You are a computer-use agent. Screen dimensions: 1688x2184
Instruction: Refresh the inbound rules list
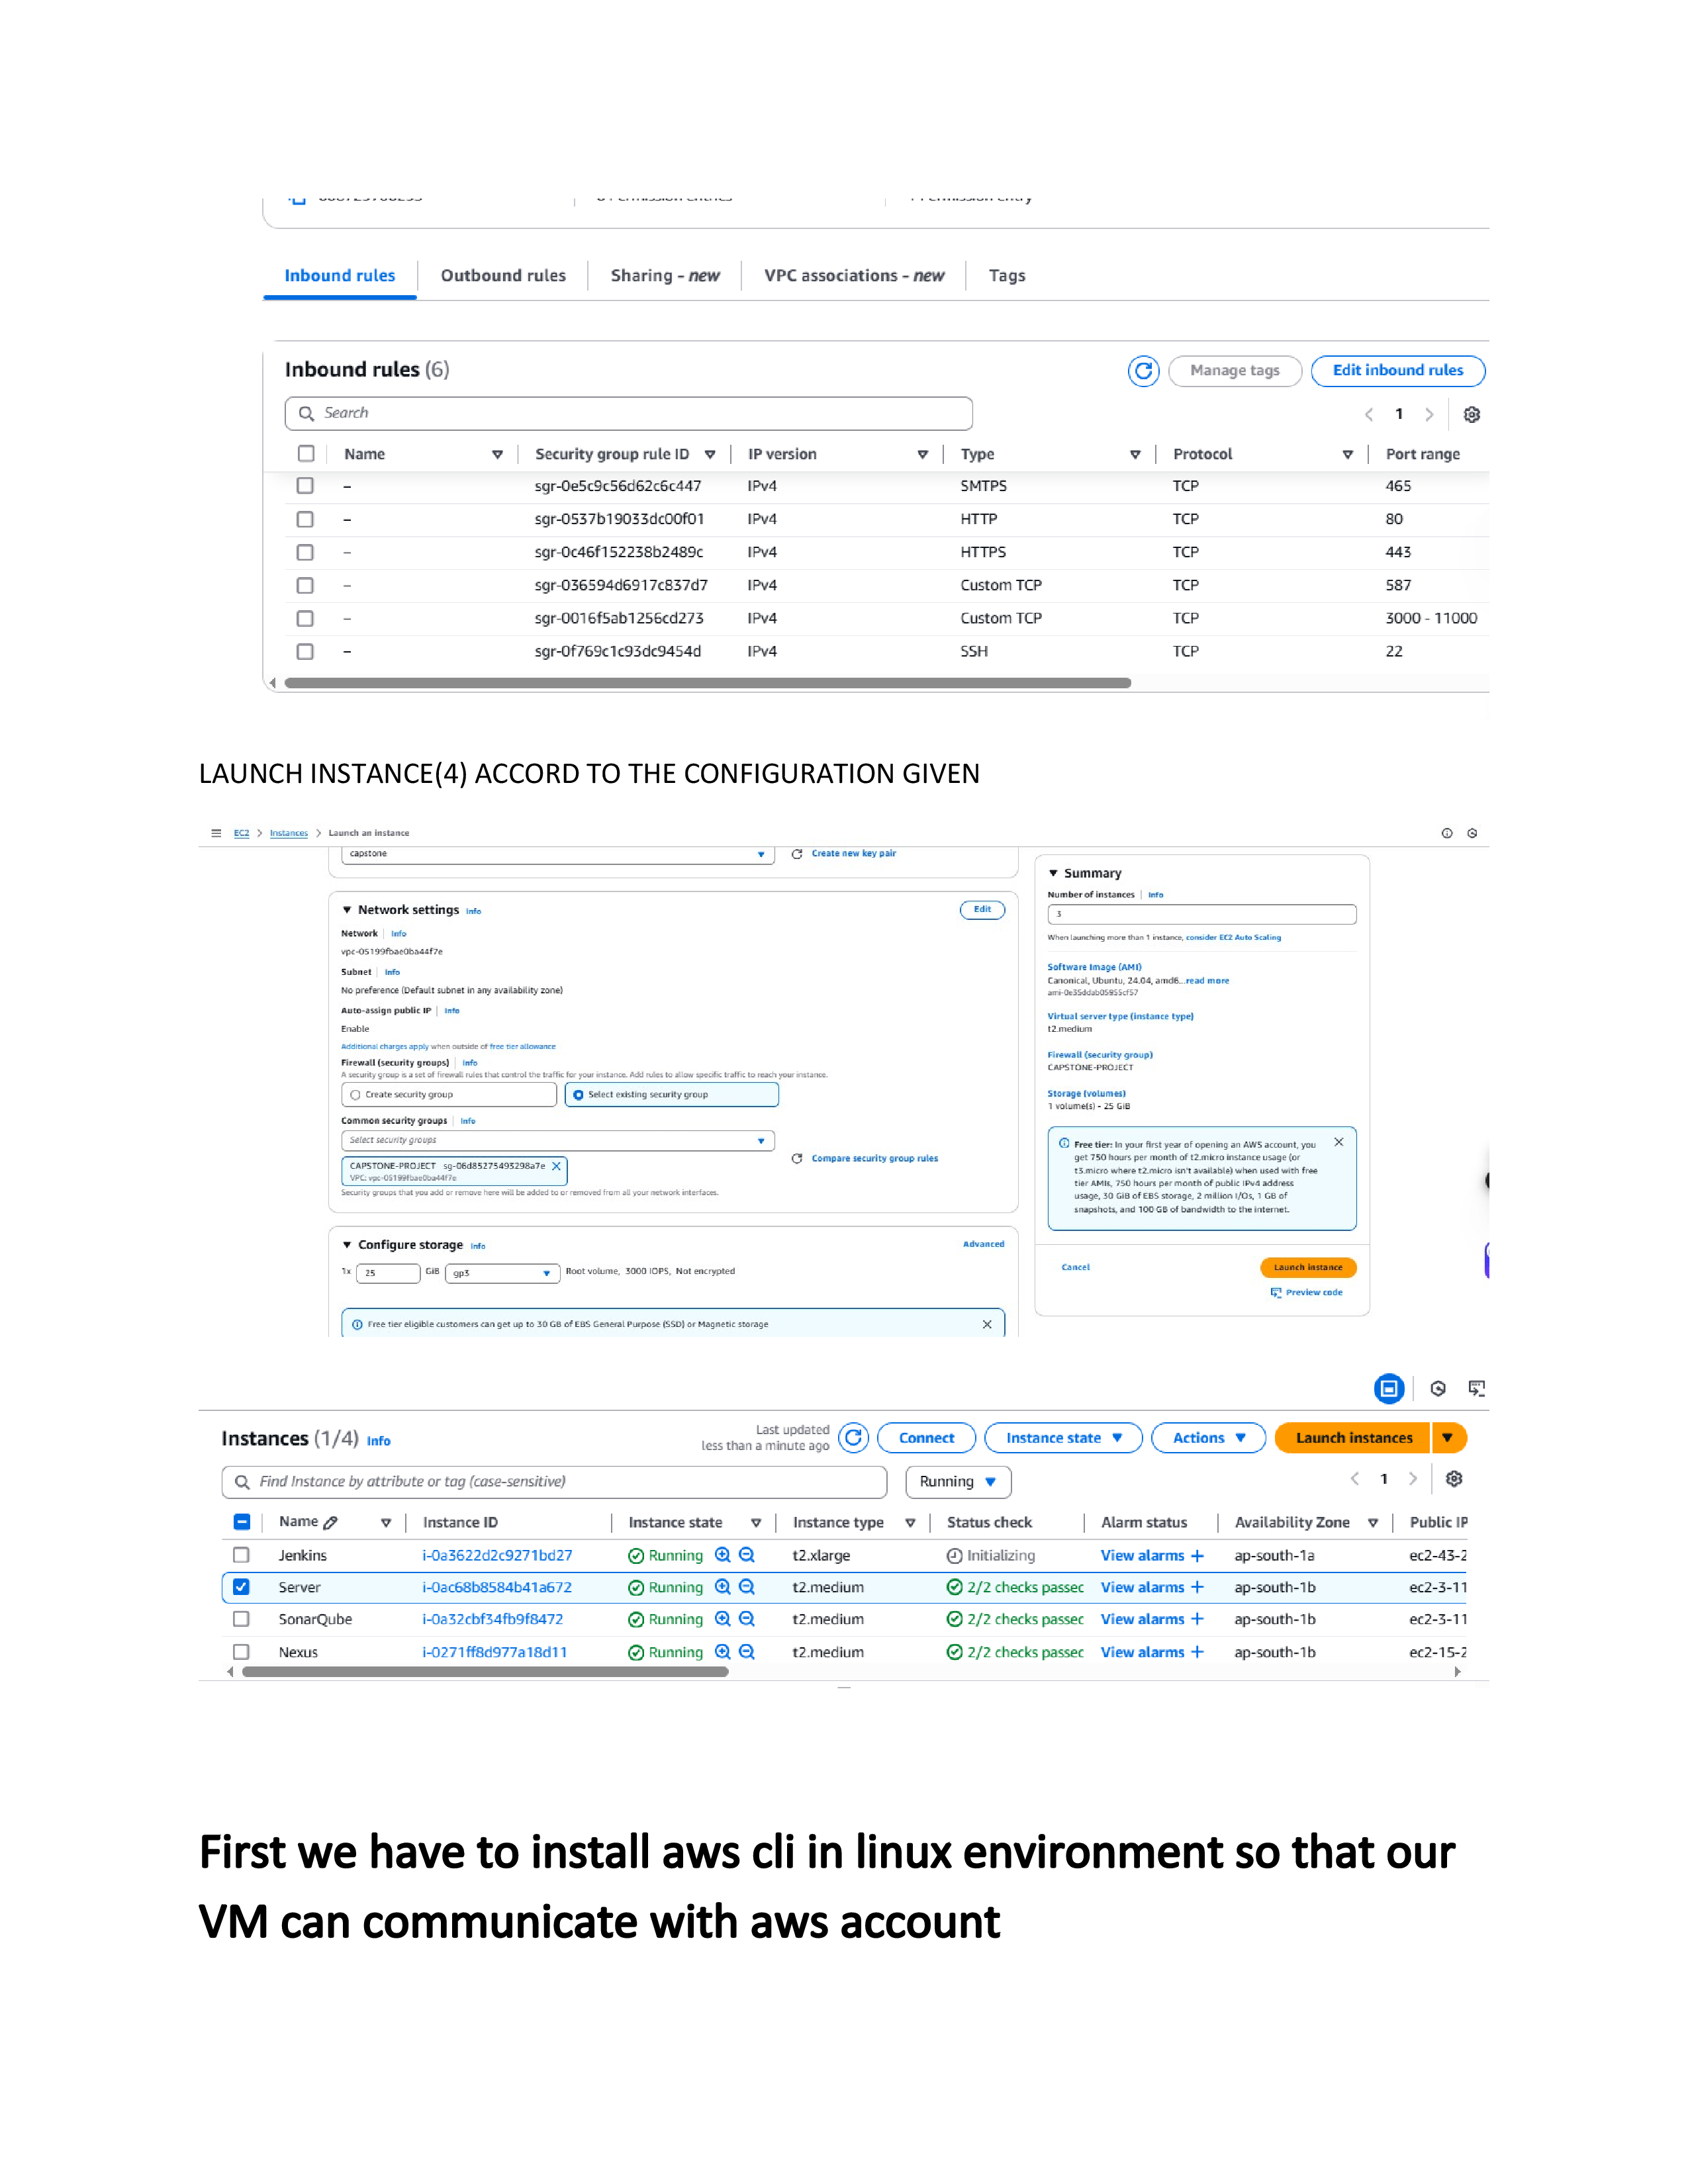pos(1143,371)
